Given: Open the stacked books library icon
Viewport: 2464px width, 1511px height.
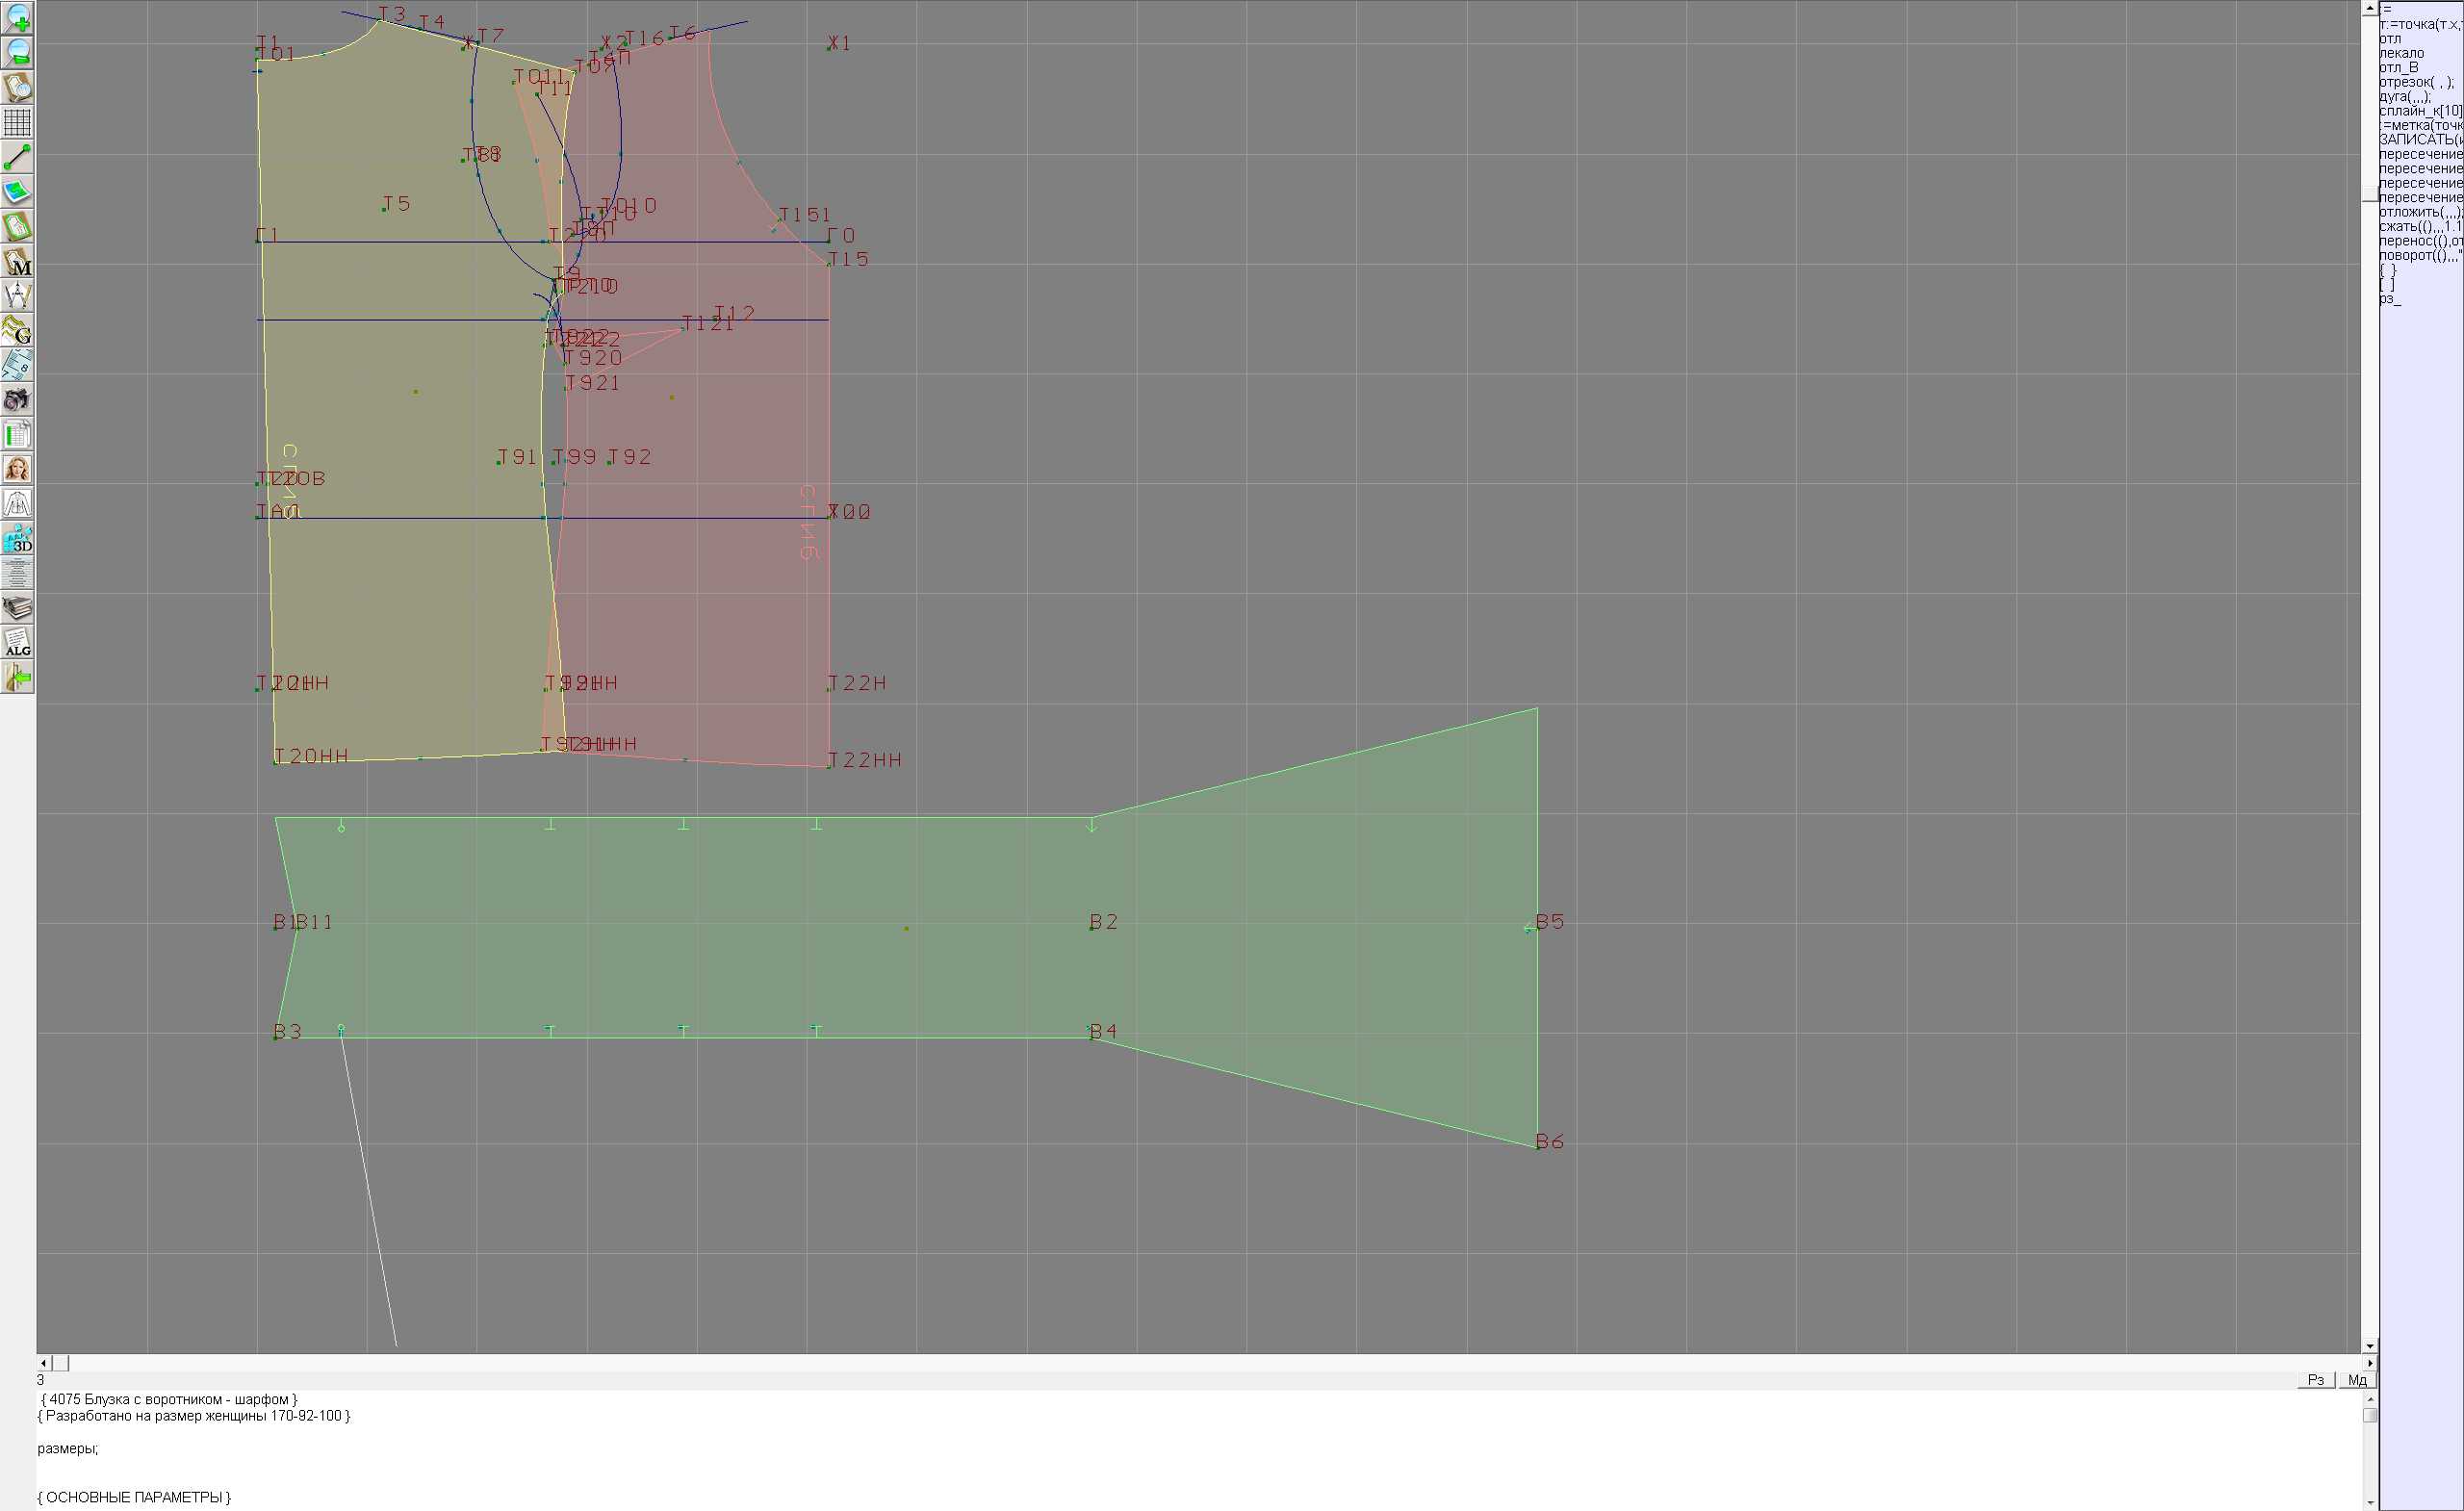Looking at the screenshot, I should click(x=17, y=608).
